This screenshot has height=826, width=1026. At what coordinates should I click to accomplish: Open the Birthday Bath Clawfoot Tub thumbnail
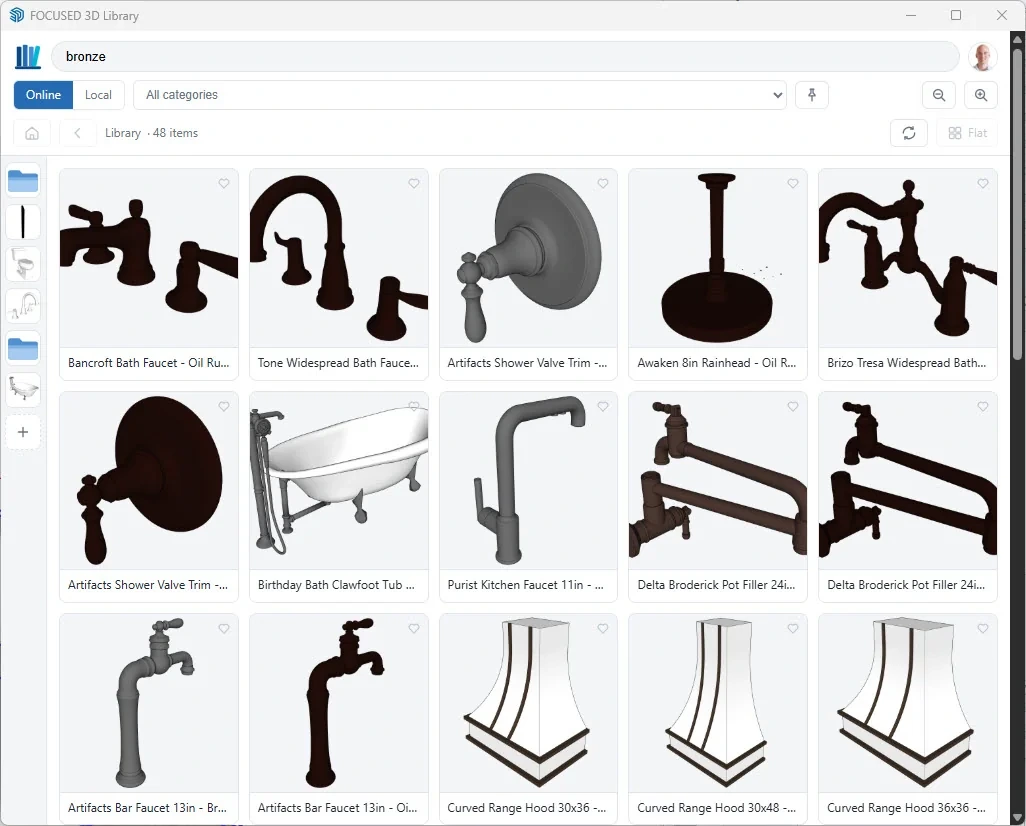(339, 481)
